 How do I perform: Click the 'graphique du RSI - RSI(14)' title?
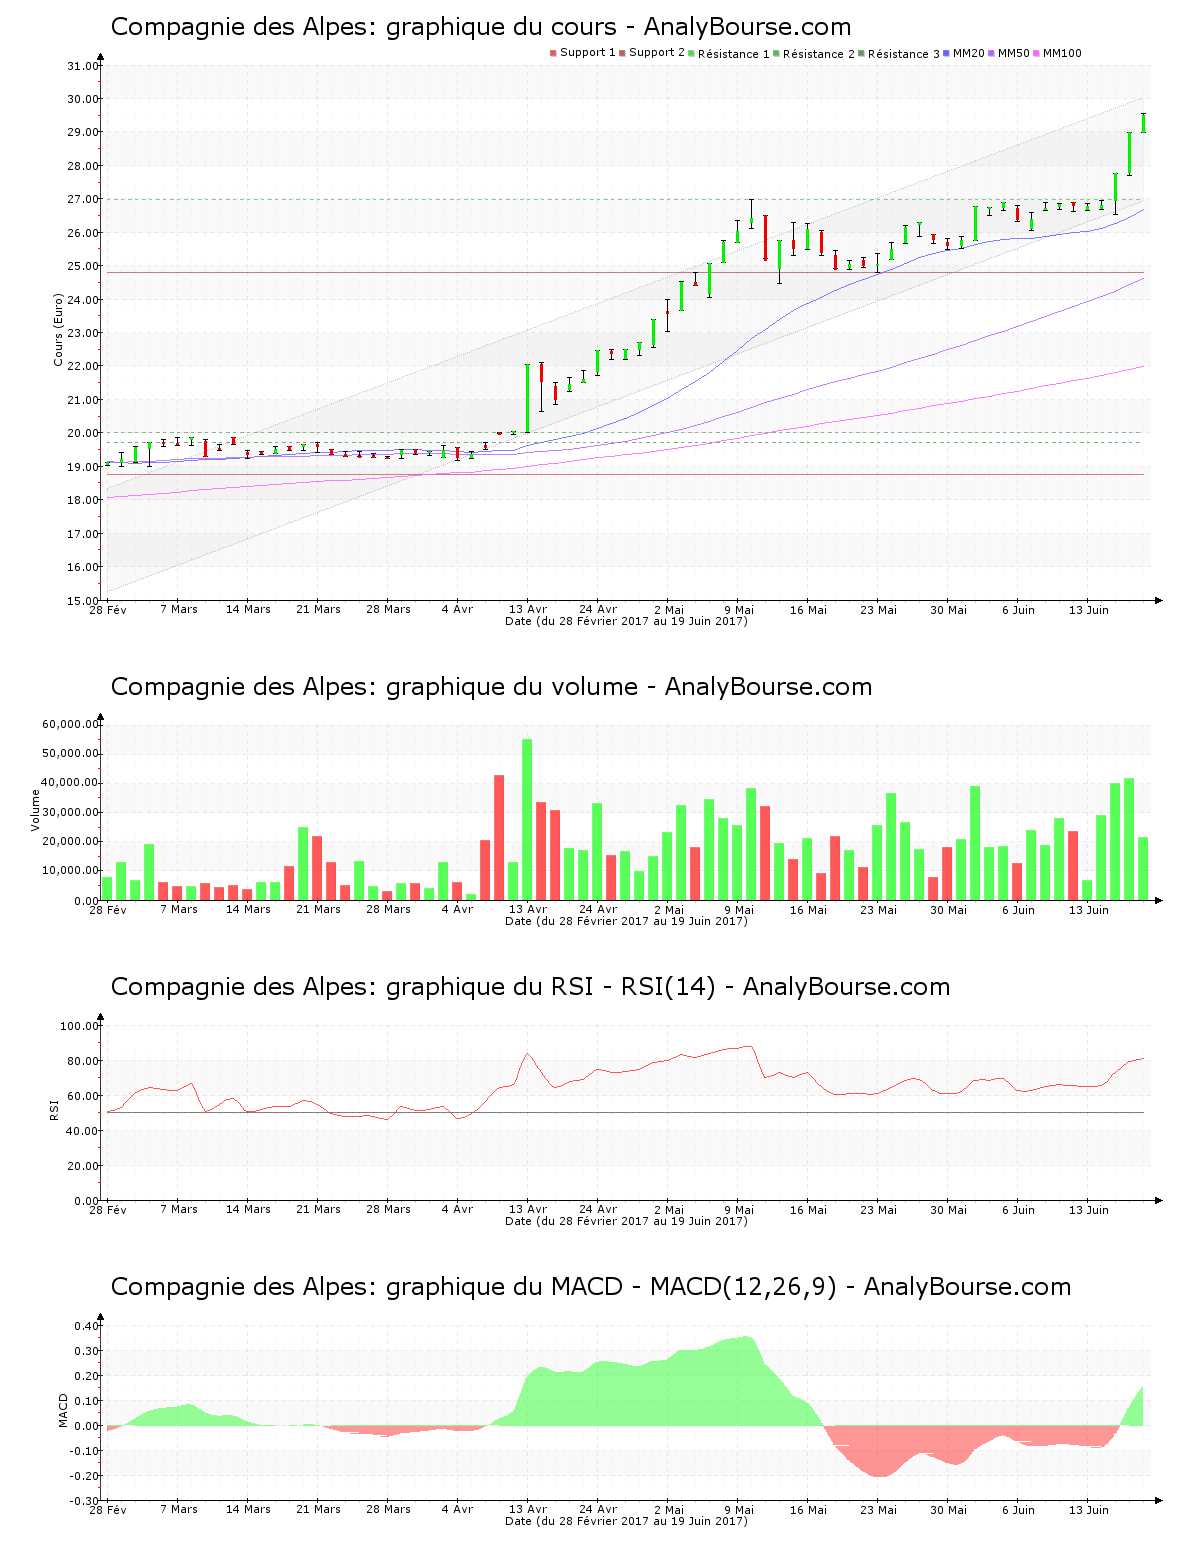[x=530, y=987]
